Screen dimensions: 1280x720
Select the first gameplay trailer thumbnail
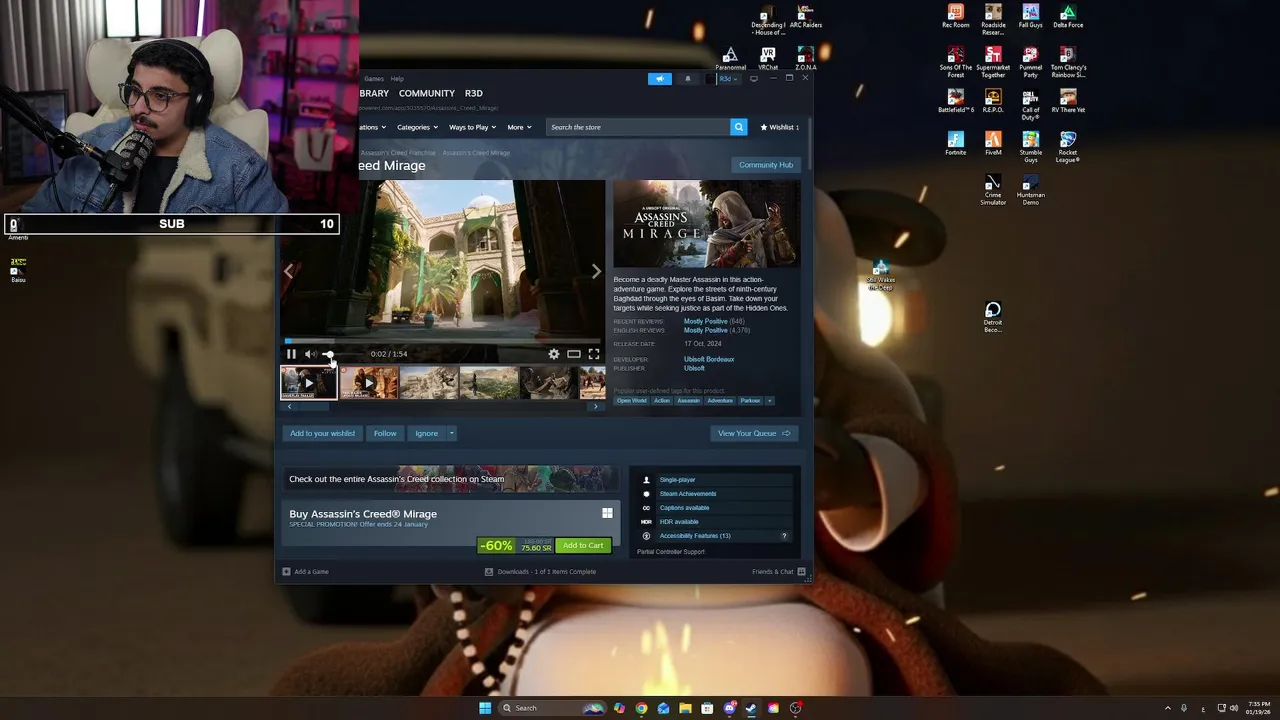(308, 383)
